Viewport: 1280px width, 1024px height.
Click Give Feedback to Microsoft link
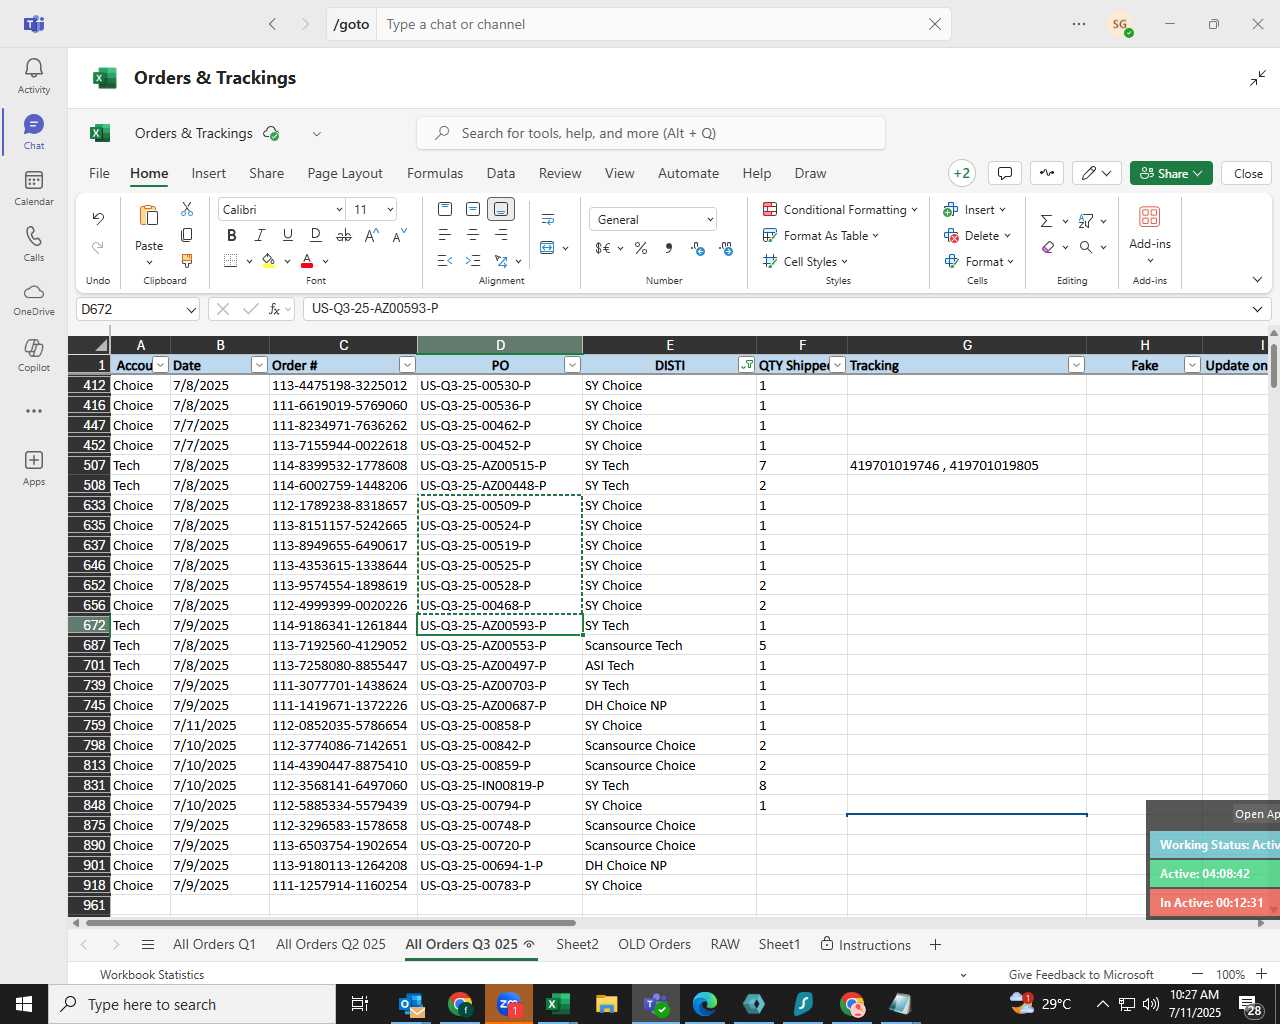1081,974
